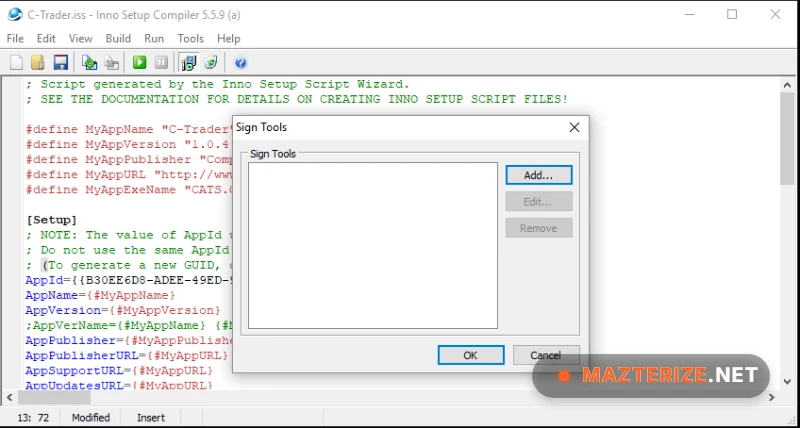Open the Tools menu

190,39
